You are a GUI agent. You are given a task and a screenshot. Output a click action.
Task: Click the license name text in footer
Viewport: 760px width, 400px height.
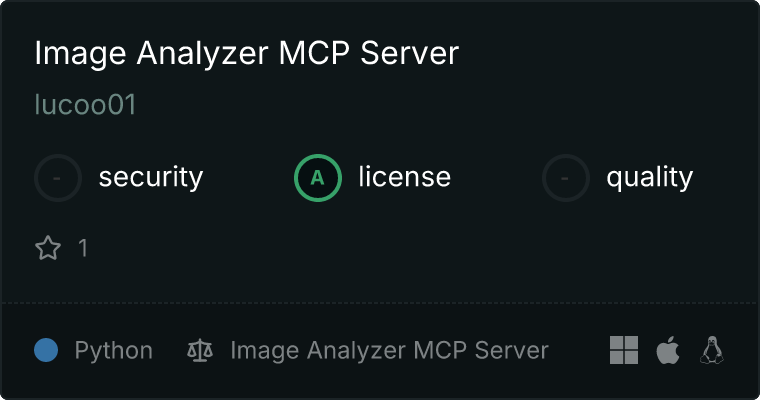pyautogui.click(x=389, y=351)
